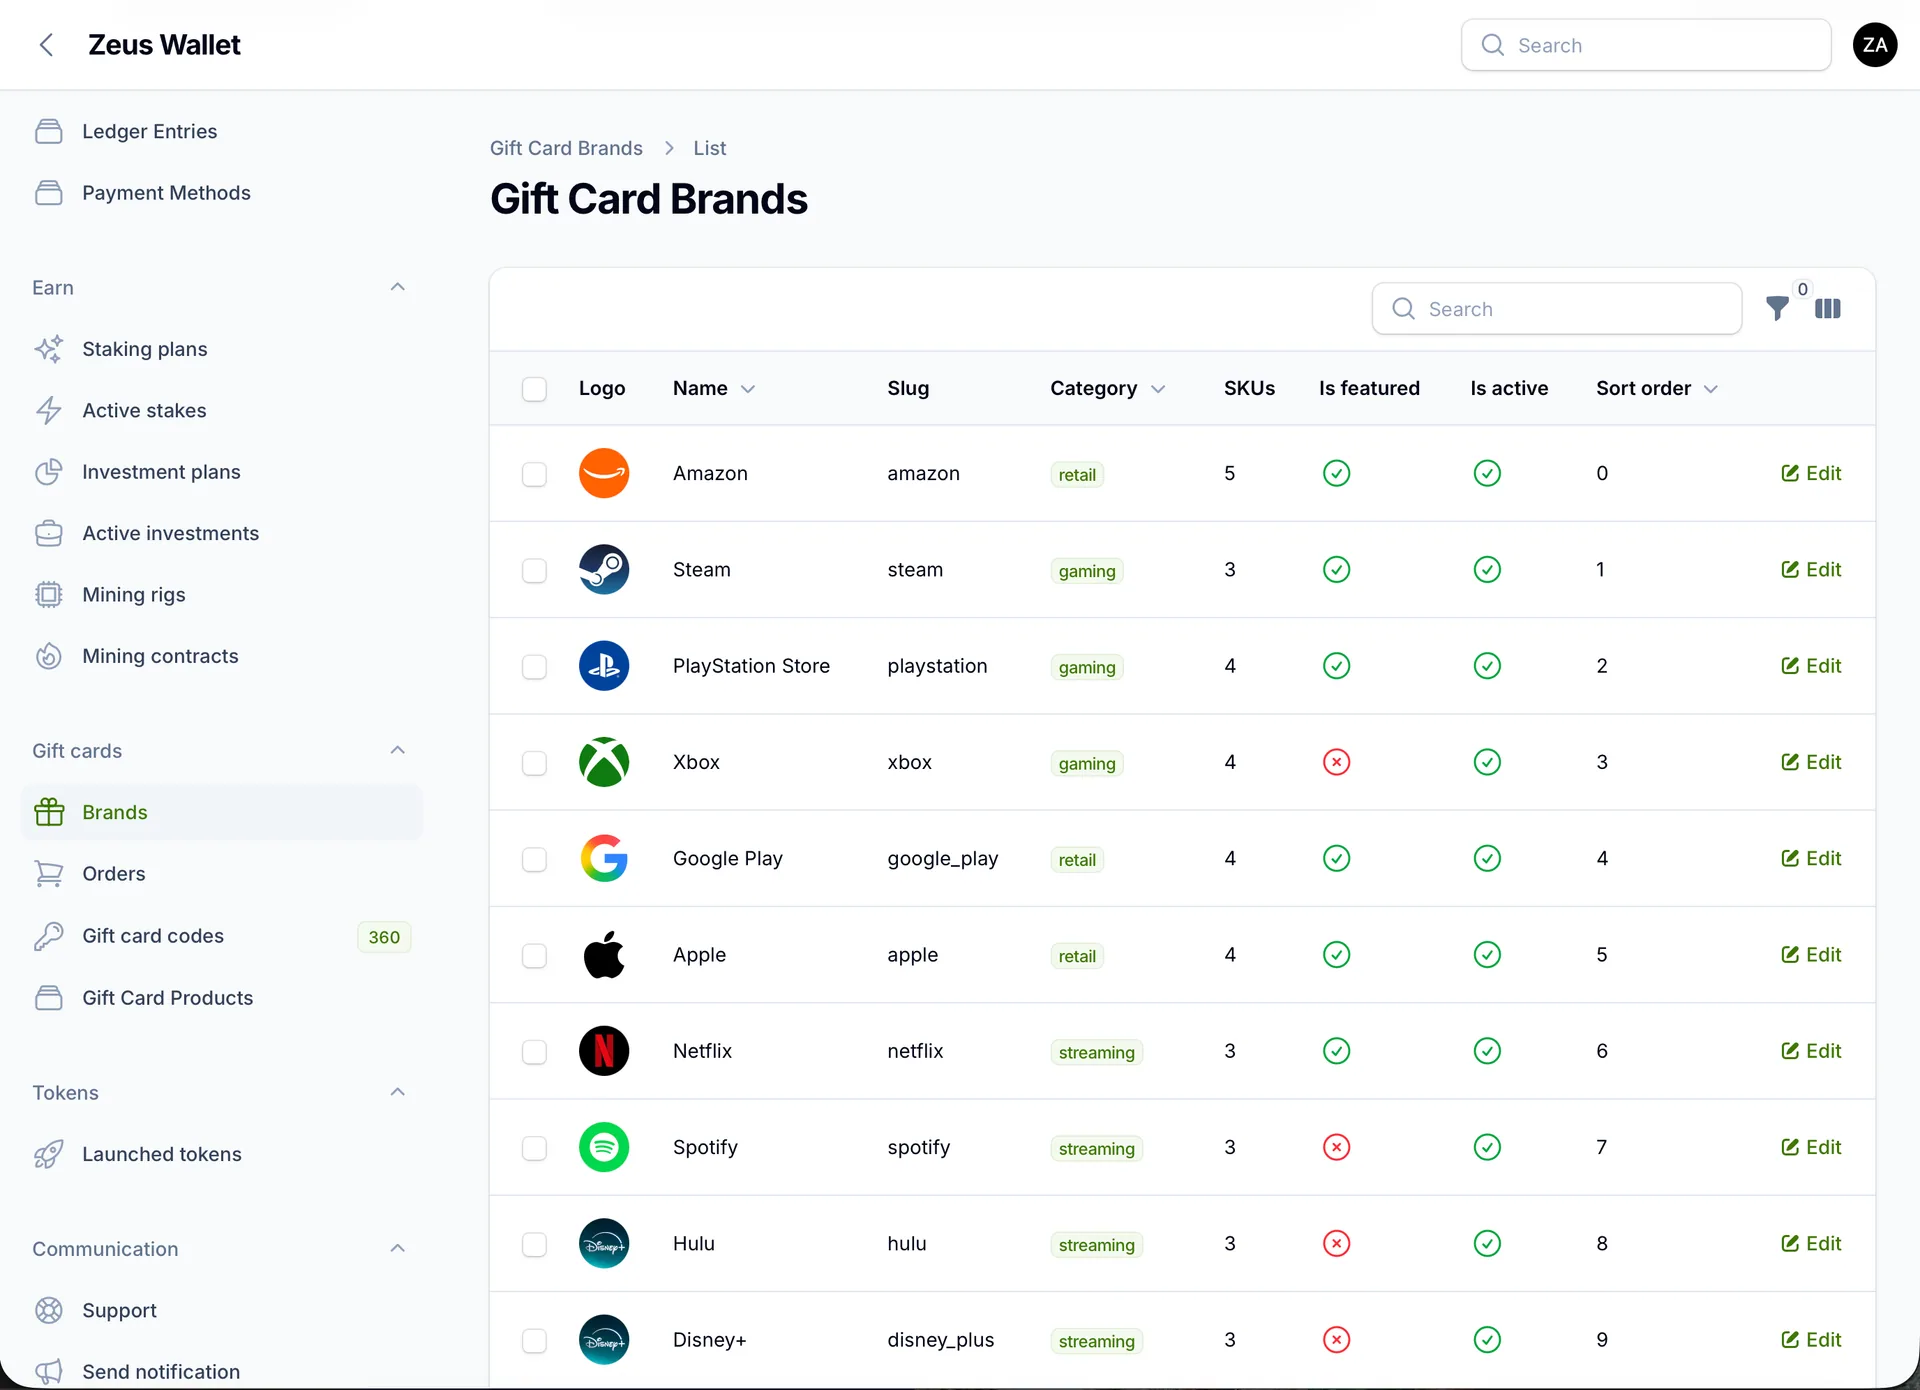Image resolution: width=1920 pixels, height=1390 pixels.
Task: Open the table filter funnel icon
Action: 1777,309
